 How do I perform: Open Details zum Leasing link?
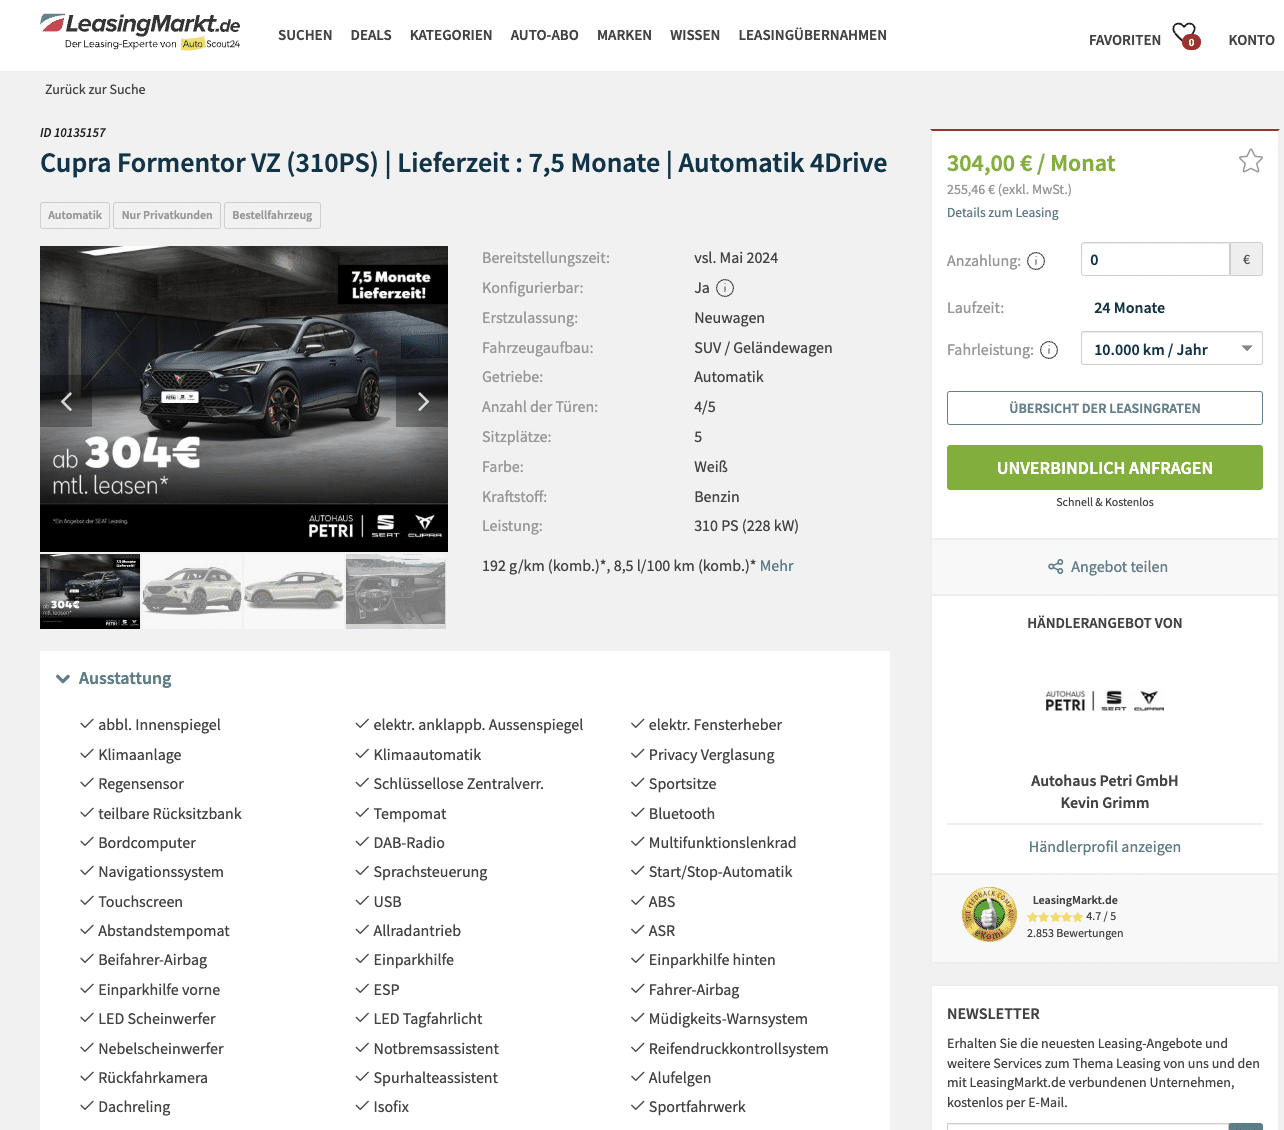pos(1002,213)
